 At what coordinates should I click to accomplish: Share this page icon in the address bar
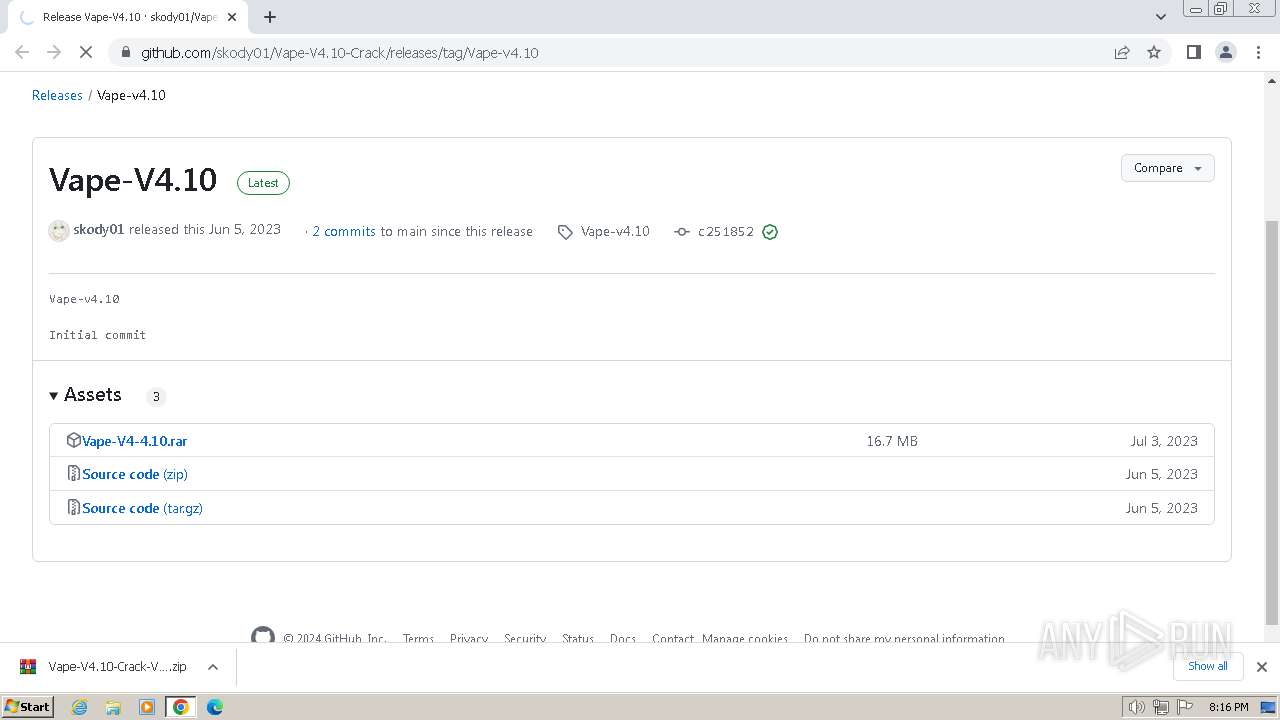click(1122, 53)
